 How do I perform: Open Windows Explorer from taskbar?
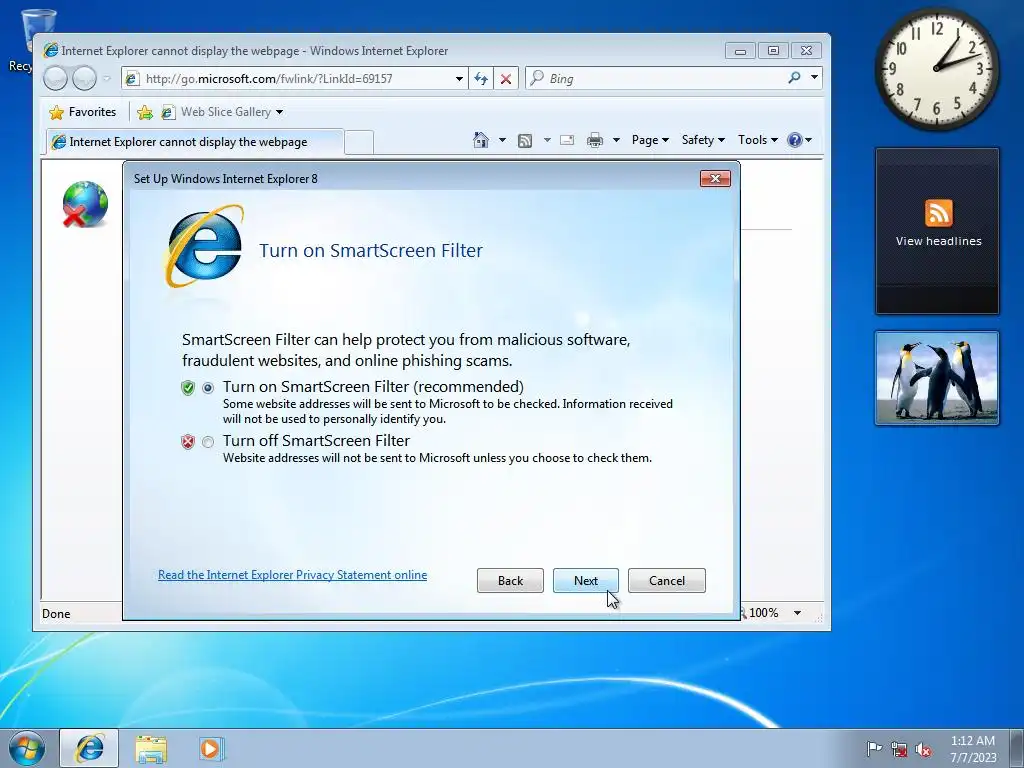(151, 749)
